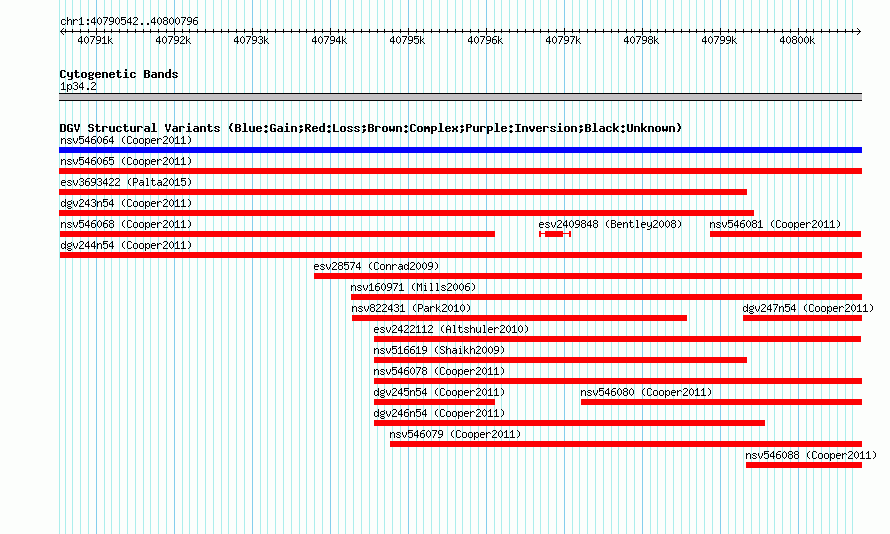Click the dgv246n54 red variant bar

569,423
